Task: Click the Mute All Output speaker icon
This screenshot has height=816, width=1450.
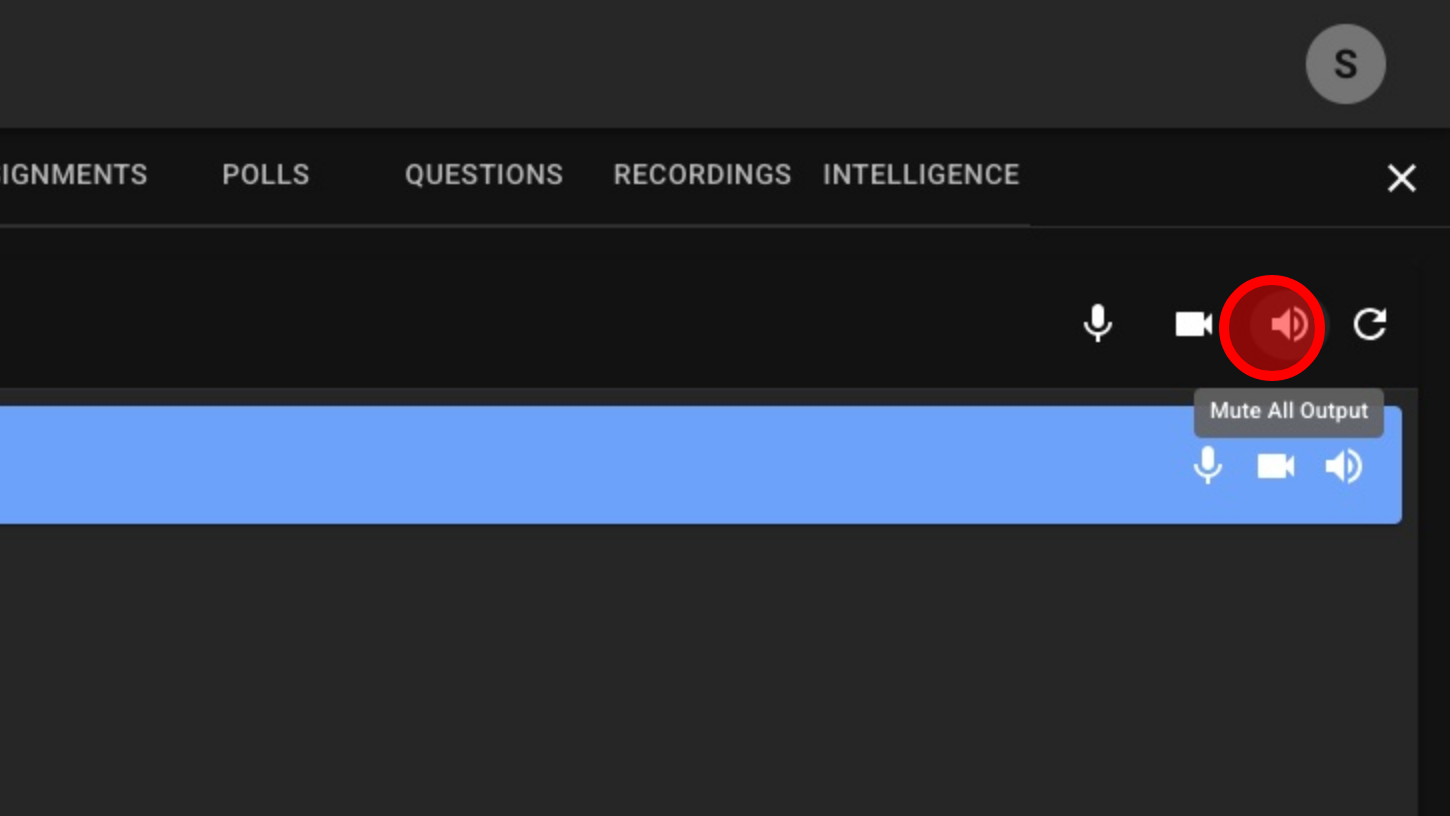Action: pos(1289,325)
